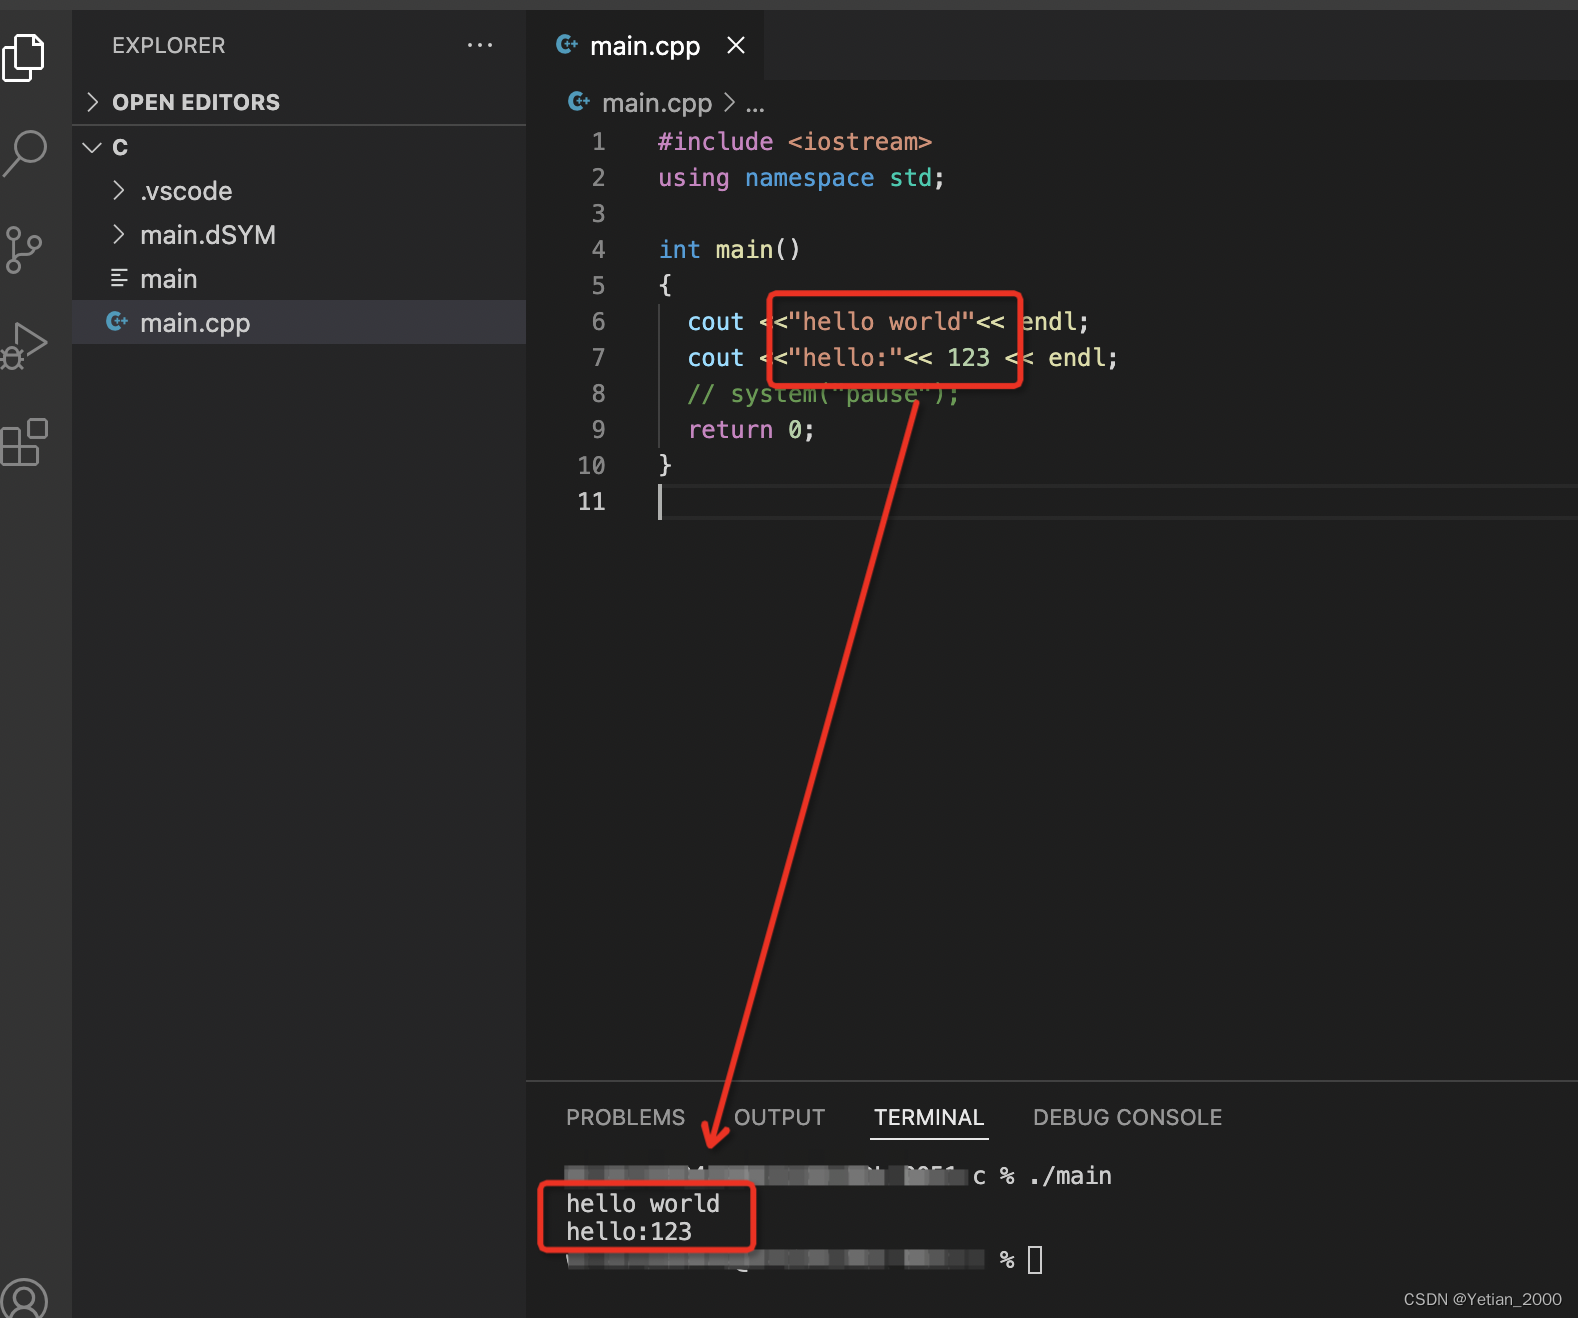Click the commented system pause line

tap(823, 393)
